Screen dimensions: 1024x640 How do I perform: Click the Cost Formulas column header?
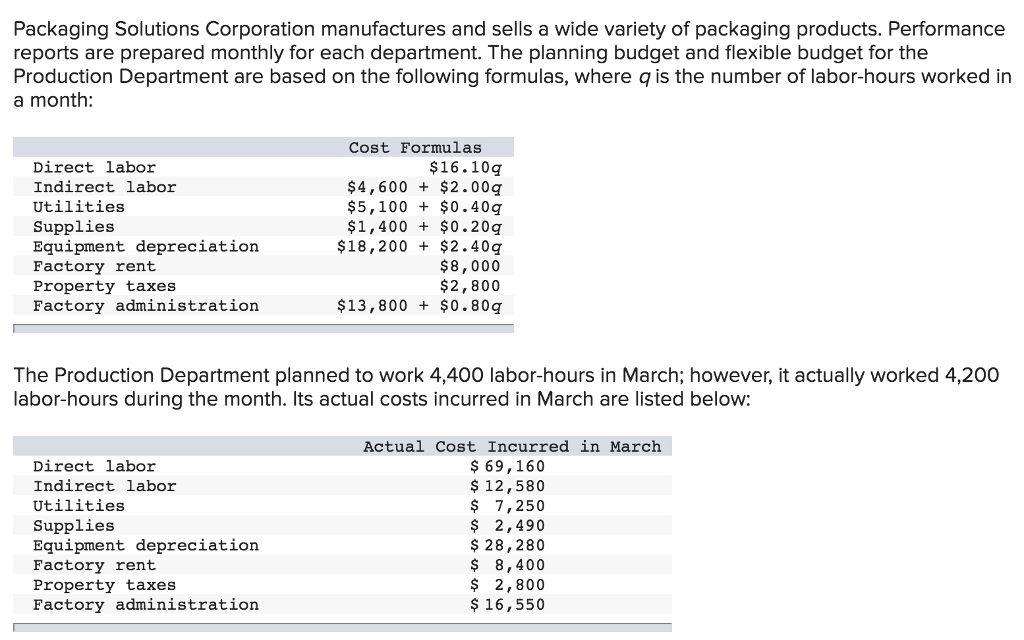pyautogui.click(x=415, y=148)
